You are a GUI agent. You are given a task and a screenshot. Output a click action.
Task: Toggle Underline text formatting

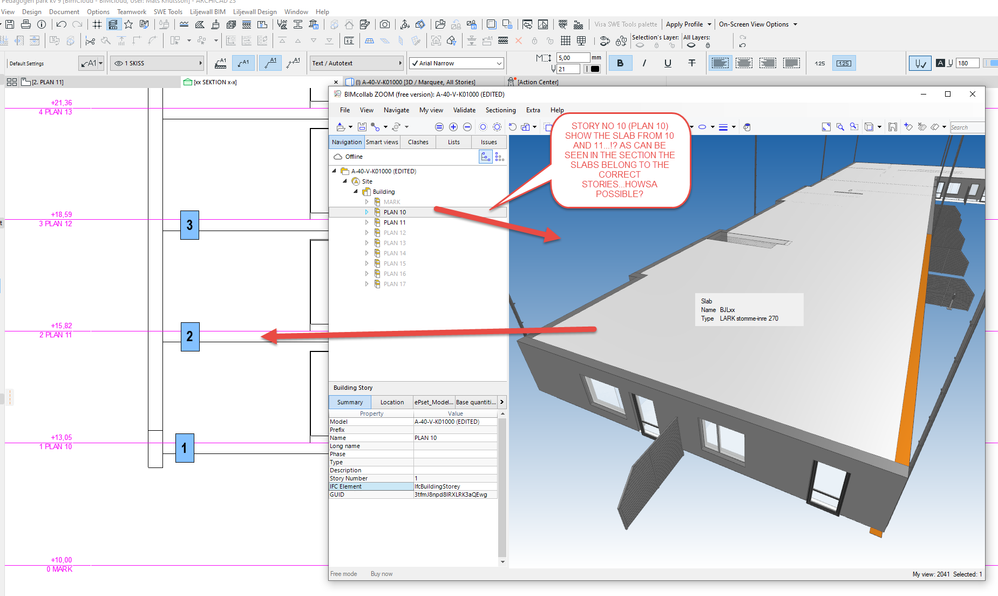point(667,63)
